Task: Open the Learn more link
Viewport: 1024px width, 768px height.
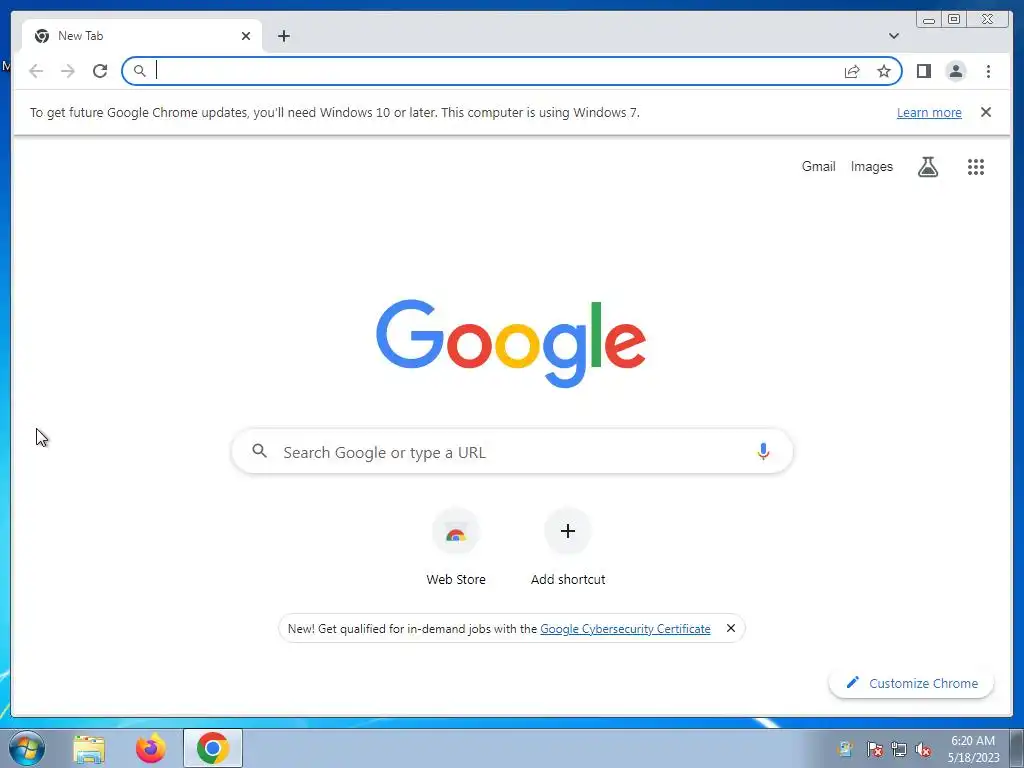Action: tap(929, 112)
